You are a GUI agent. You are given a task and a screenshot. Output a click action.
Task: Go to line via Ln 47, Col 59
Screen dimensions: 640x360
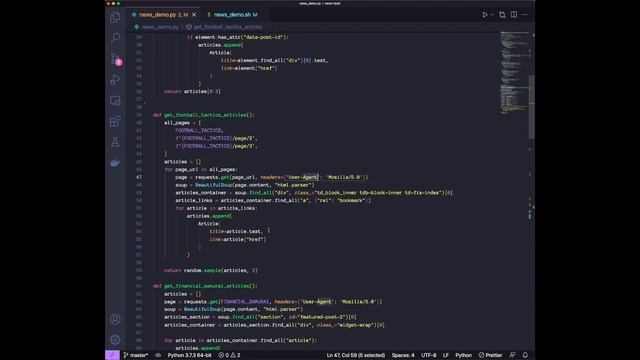[356, 355]
